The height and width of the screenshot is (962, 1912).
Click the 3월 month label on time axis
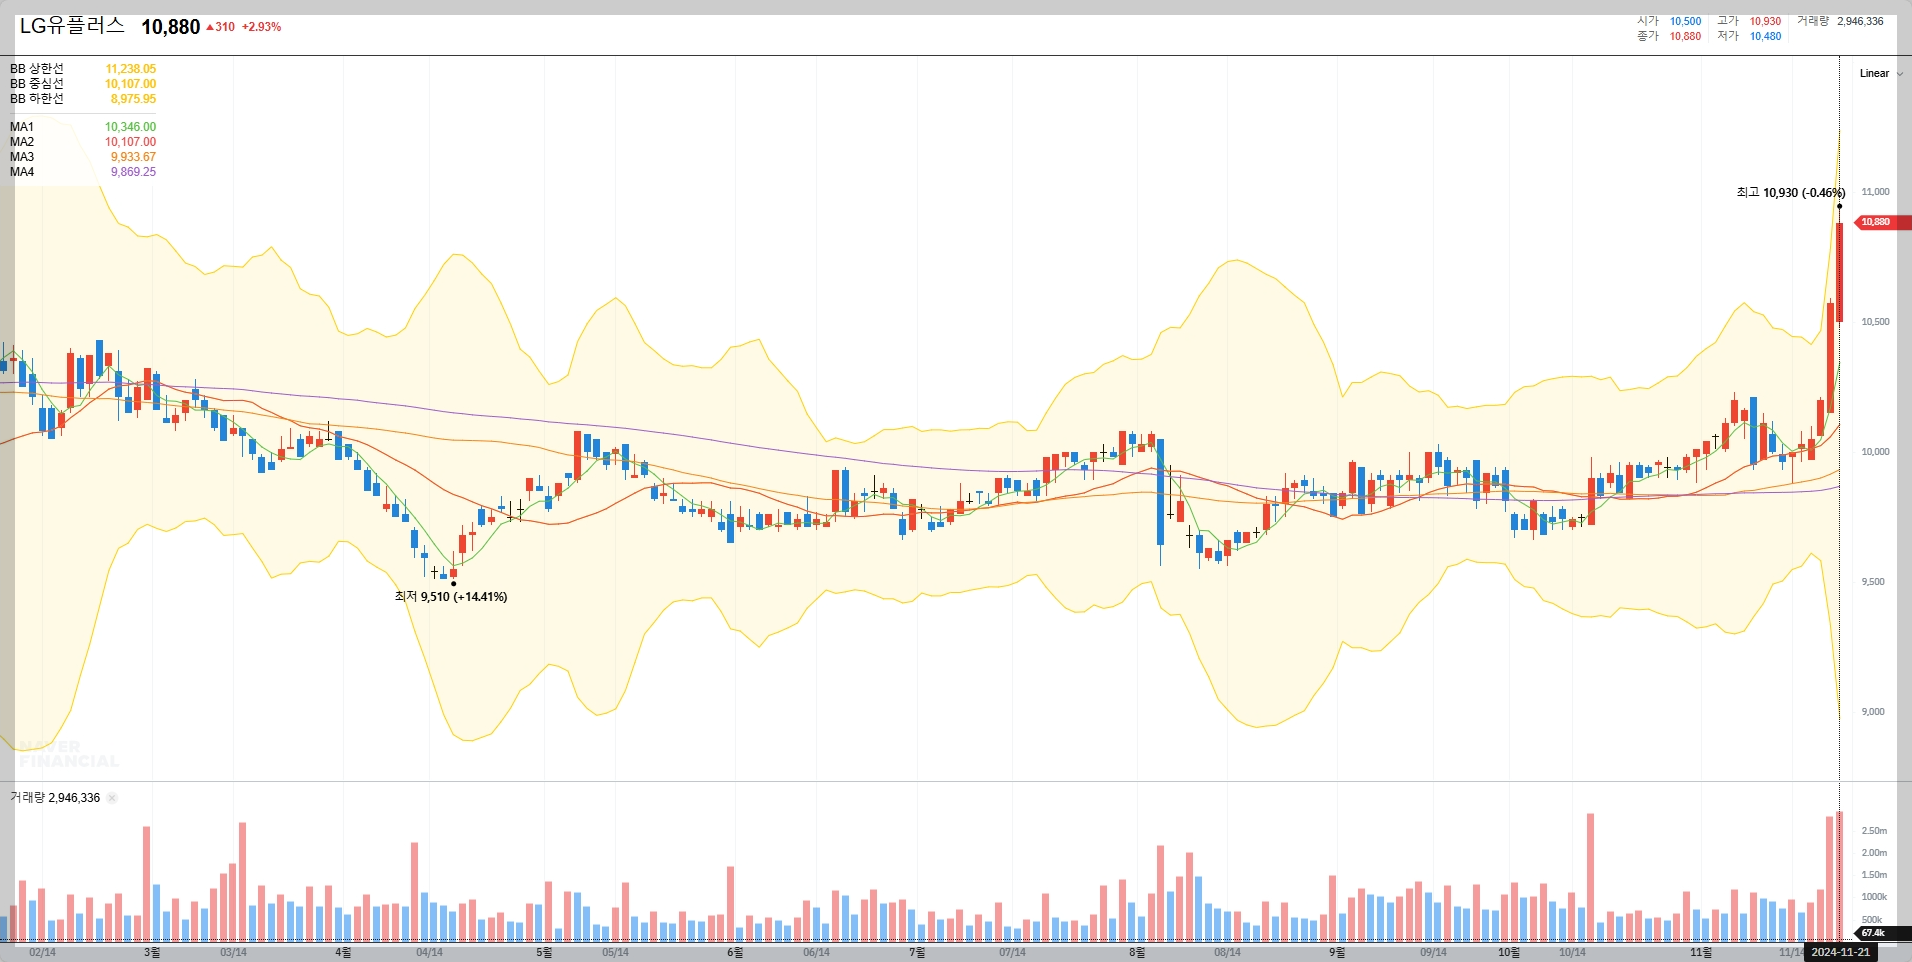[152, 952]
